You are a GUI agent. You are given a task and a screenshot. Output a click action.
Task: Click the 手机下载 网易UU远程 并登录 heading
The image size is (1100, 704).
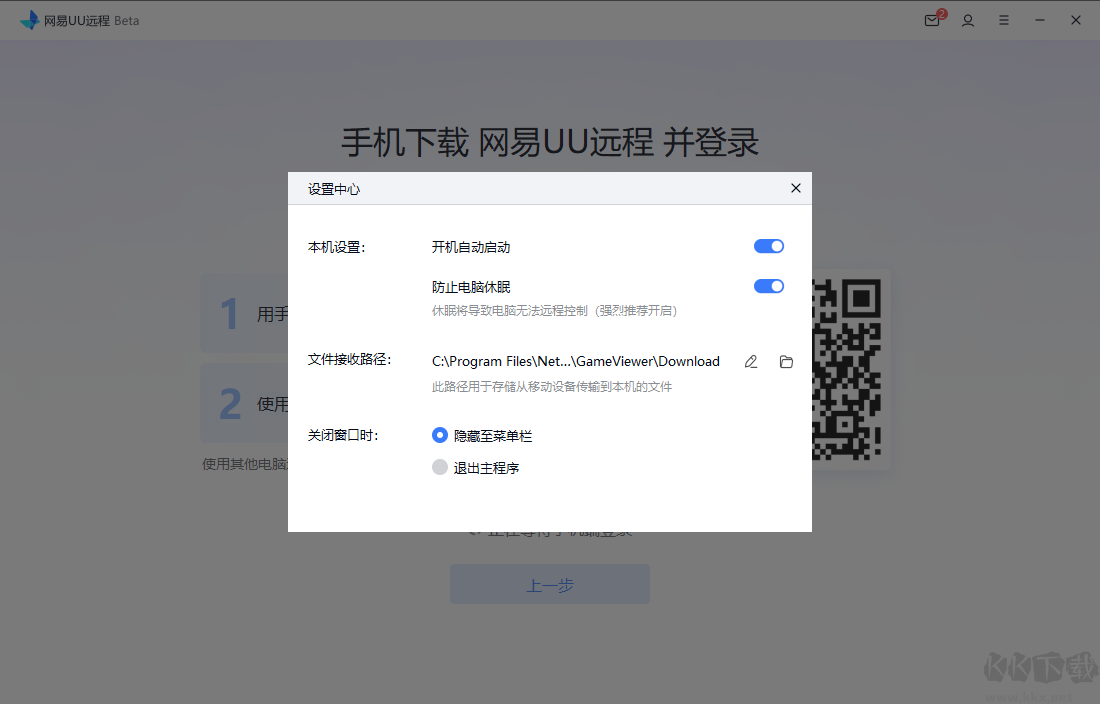click(x=550, y=142)
